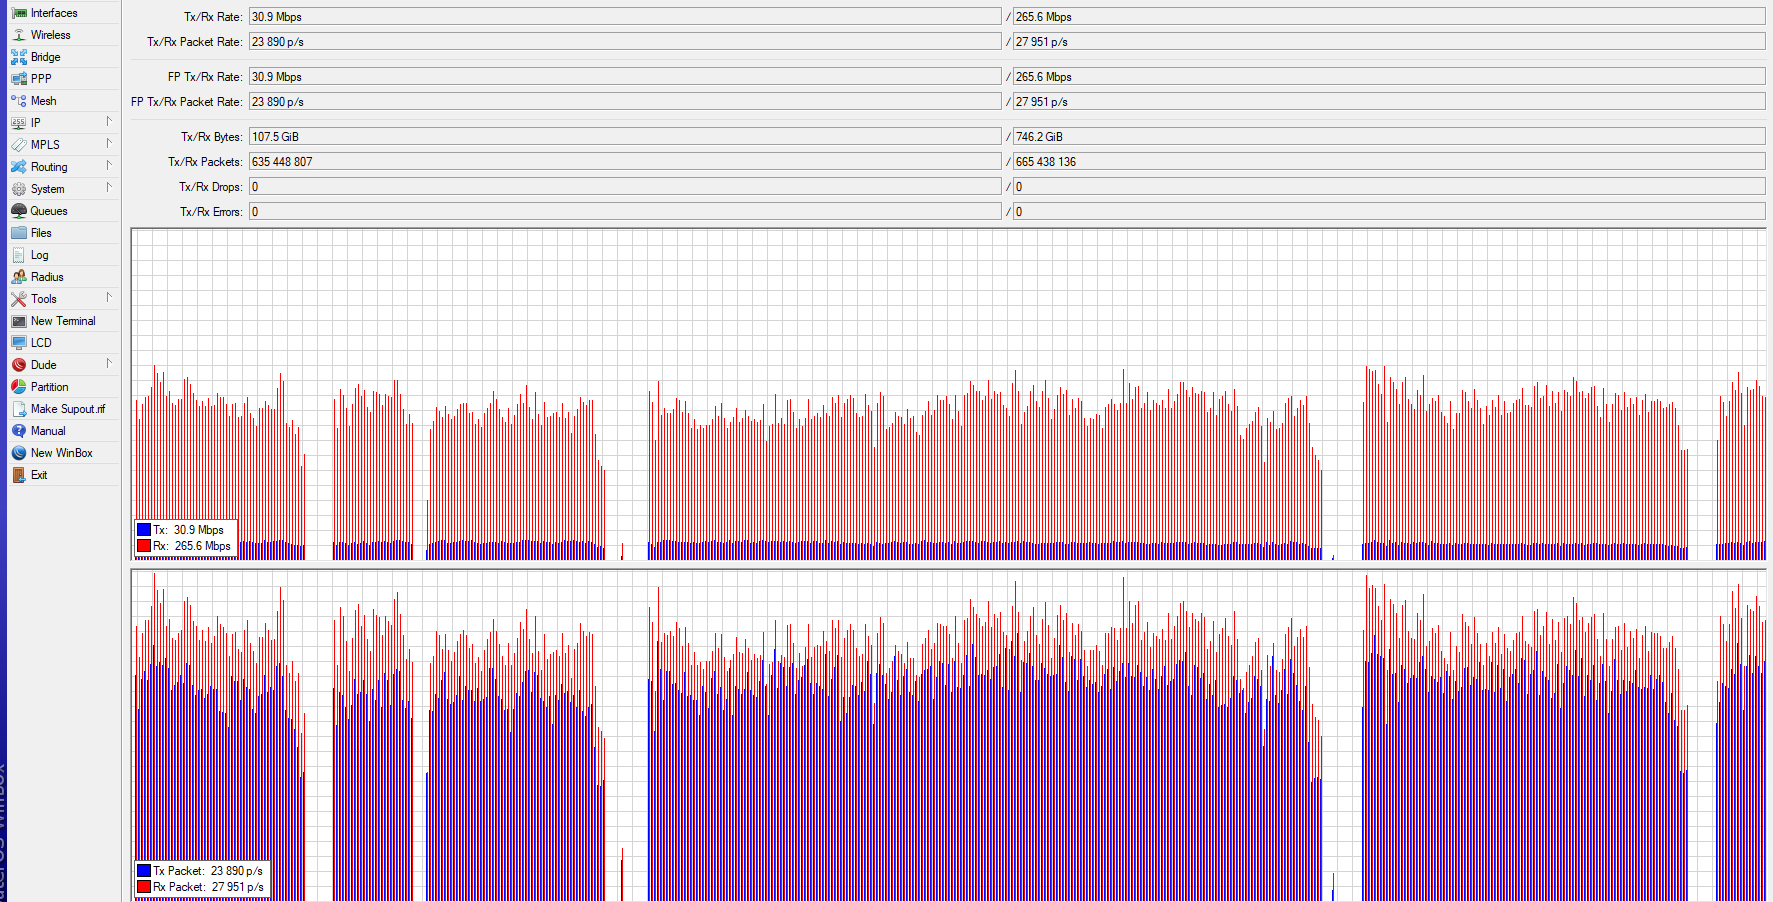The height and width of the screenshot is (902, 1773).
Task: View router Log via its icon
Action: pos(19,254)
